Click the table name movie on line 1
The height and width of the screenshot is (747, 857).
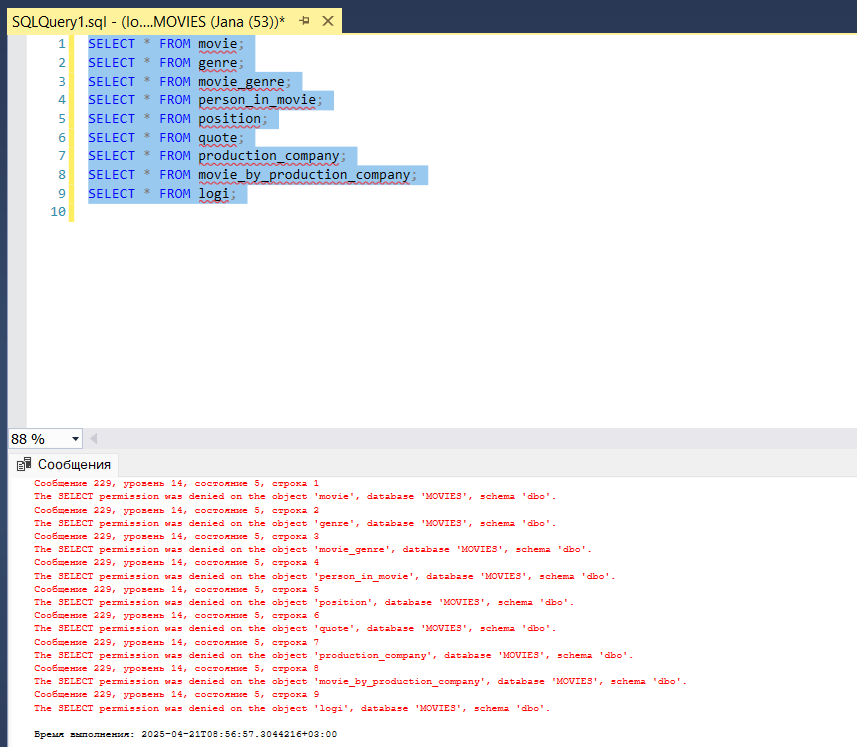pyautogui.click(x=218, y=44)
